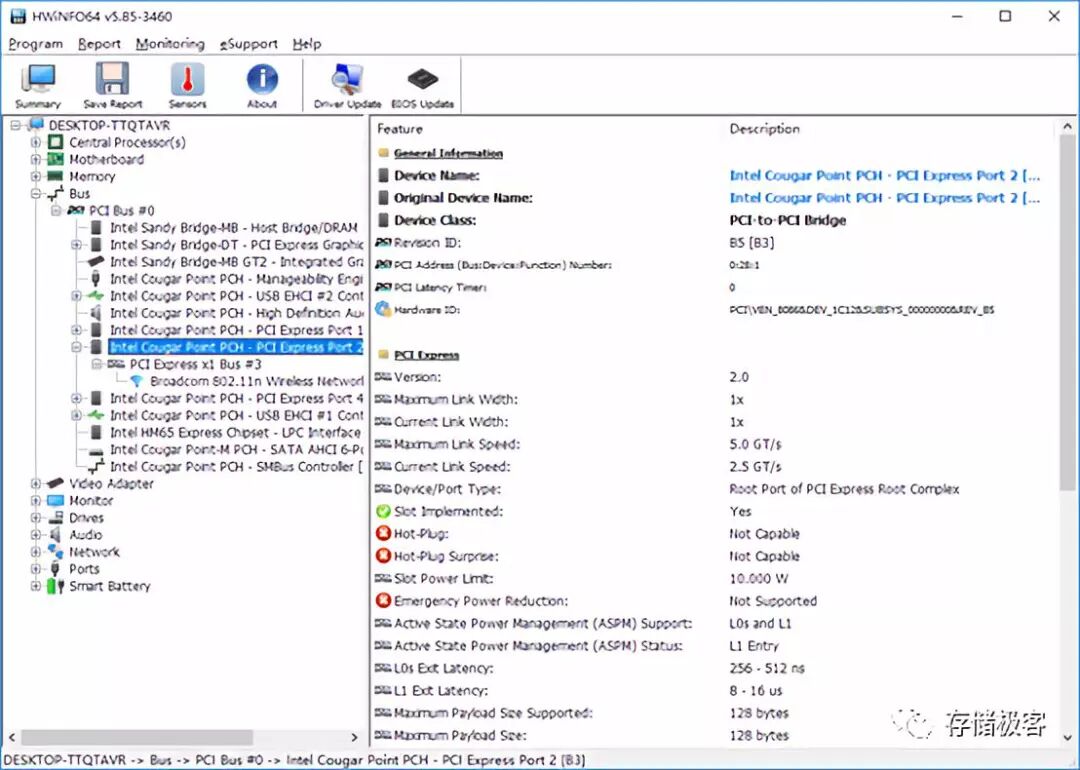Image resolution: width=1080 pixels, height=770 pixels.
Task: Click the Description column header
Action: pos(765,129)
